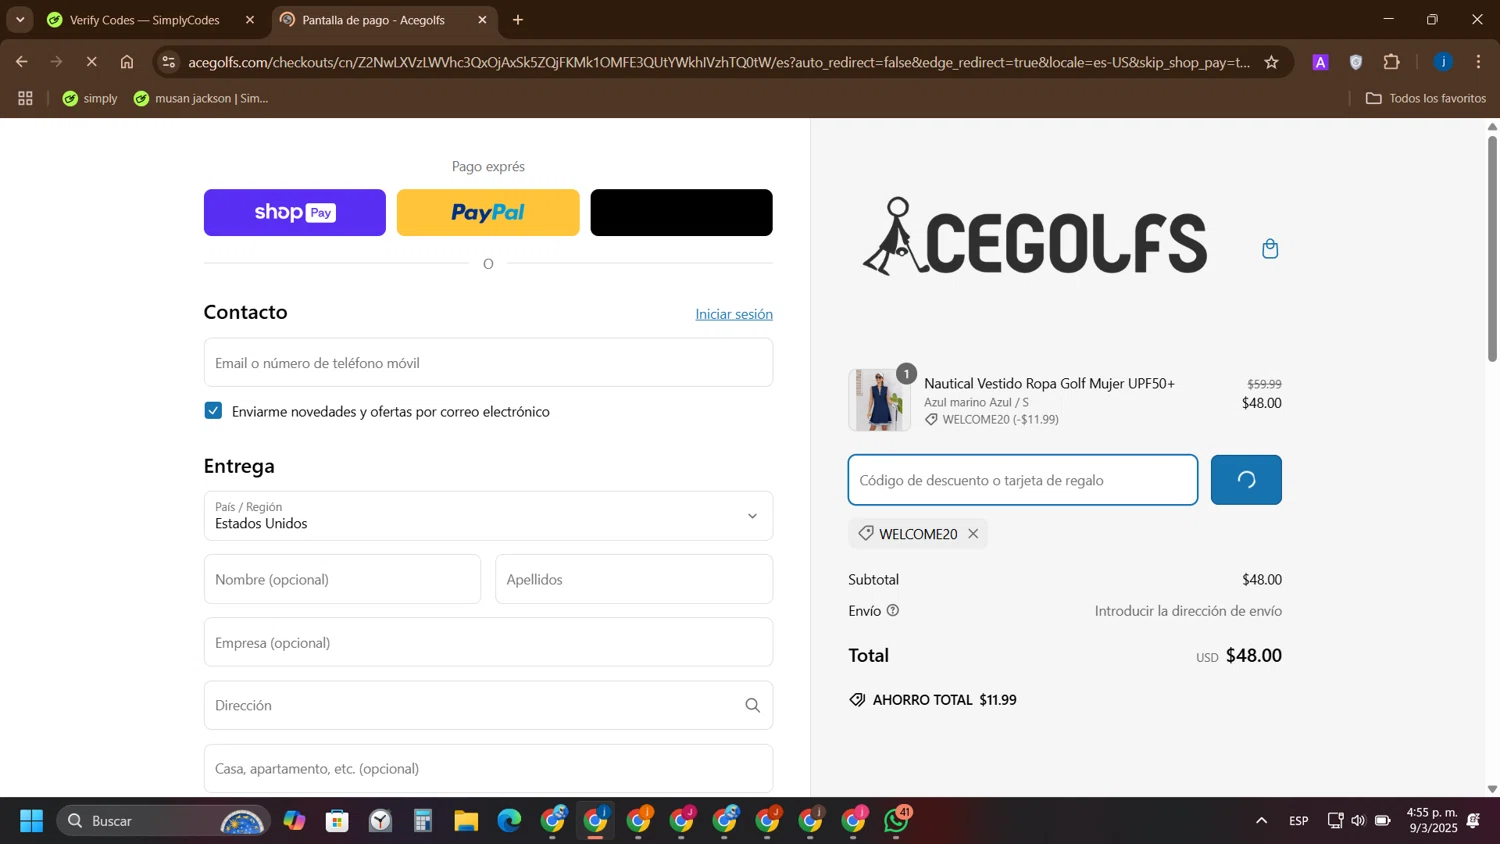Open musan jackson bookmark

tap(201, 98)
